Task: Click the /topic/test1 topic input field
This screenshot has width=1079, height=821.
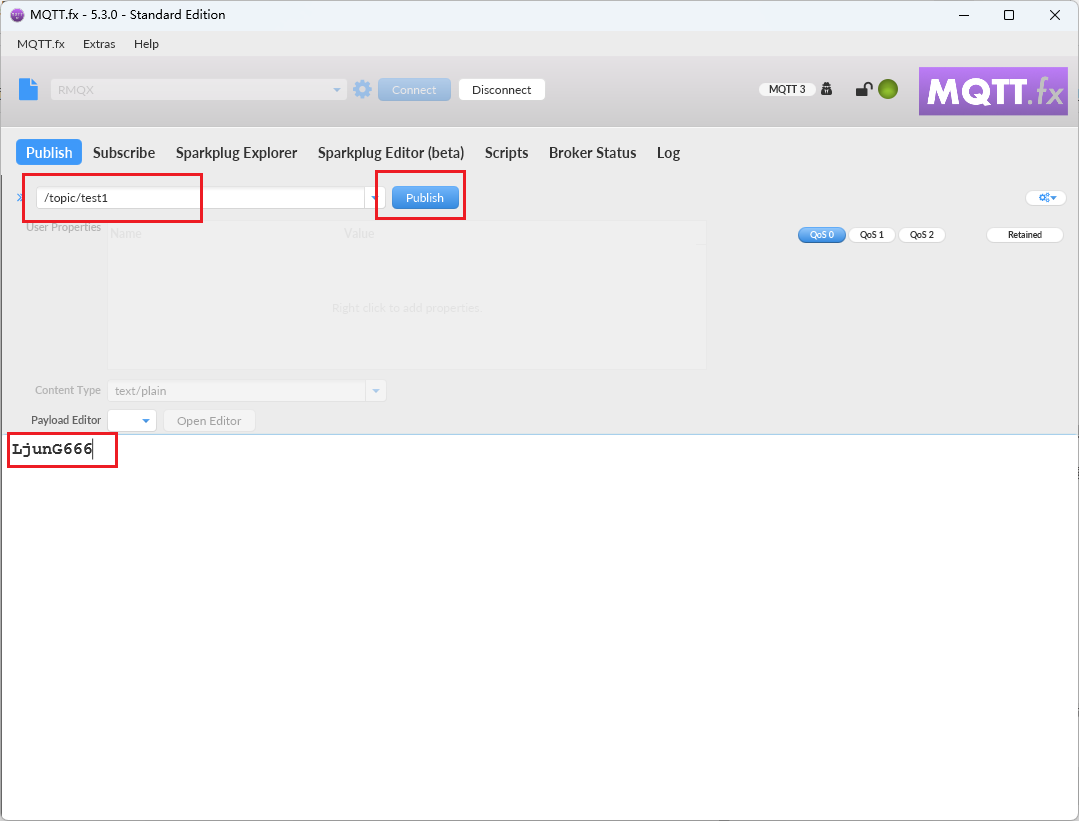Action: [x=200, y=198]
